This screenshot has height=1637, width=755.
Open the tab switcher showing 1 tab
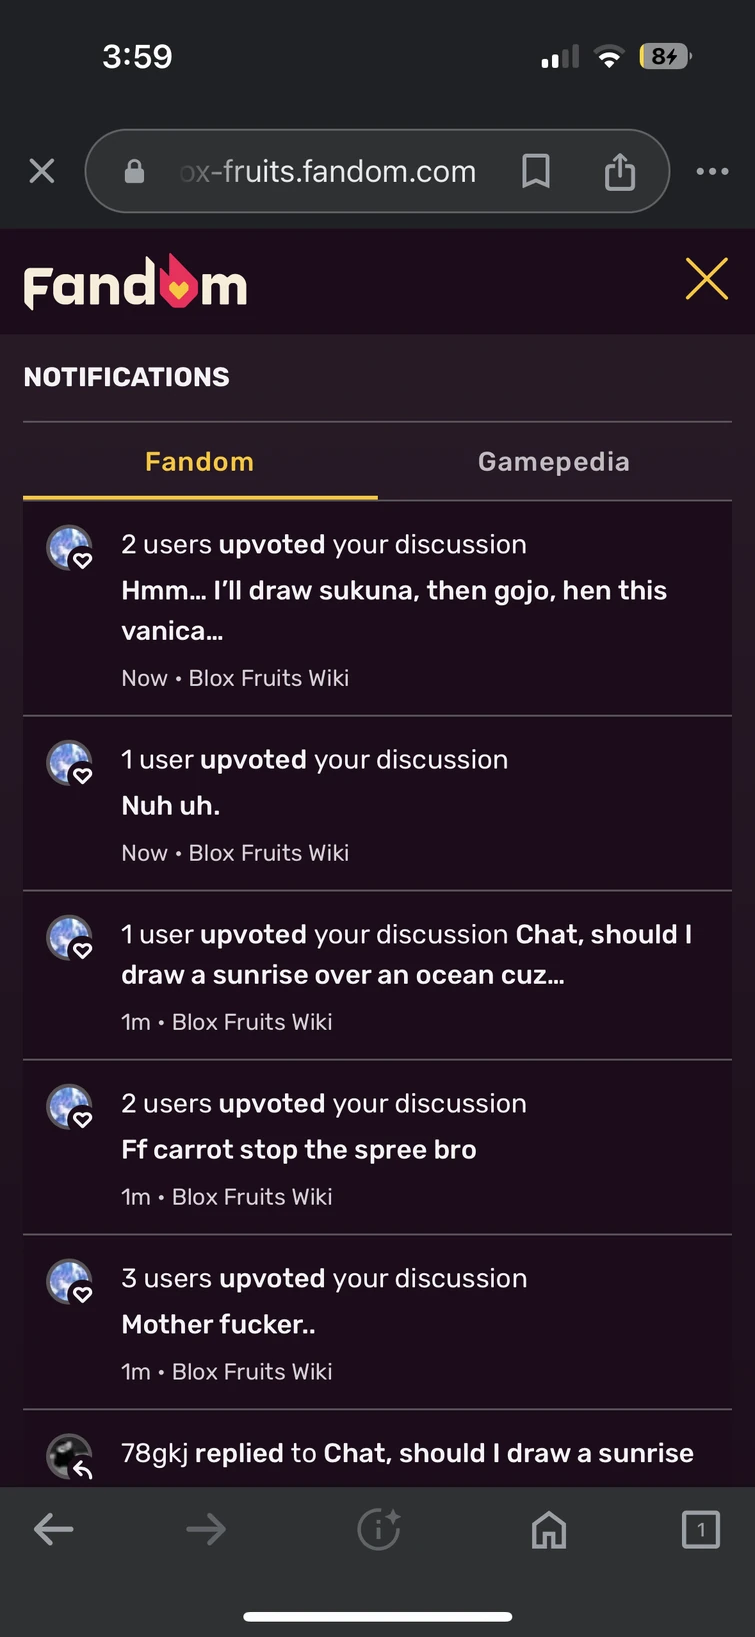pyautogui.click(x=700, y=1529)
